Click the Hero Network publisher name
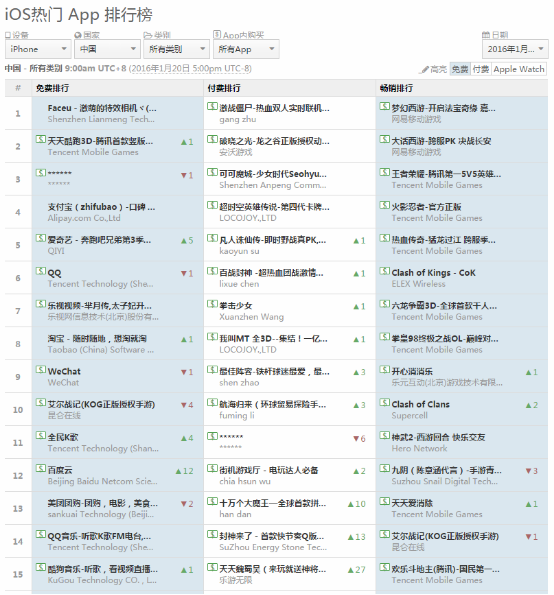This screenshot has width=554, height=595. [419, 449]
